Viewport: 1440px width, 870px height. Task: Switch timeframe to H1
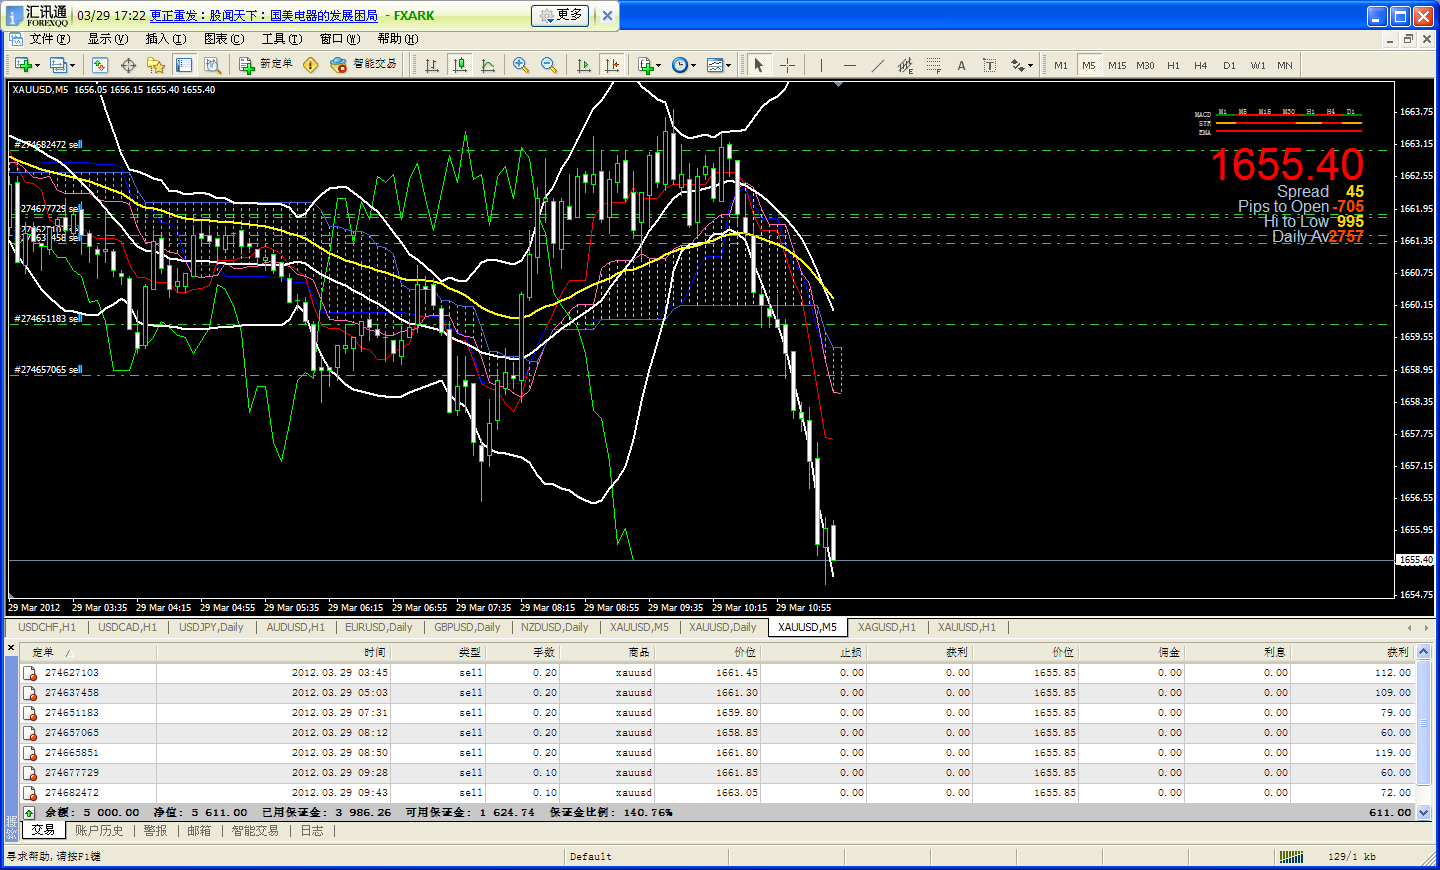pyautogui.click(x=1173, y=65)
